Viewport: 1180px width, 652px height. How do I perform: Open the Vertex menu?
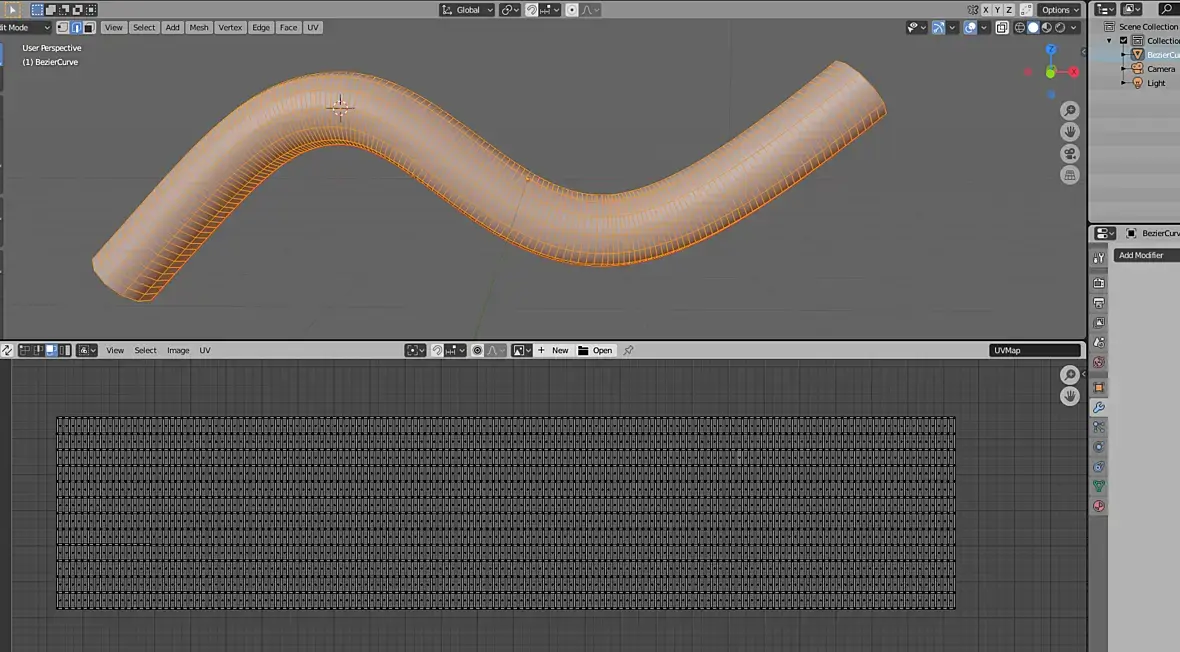[230, 27]
